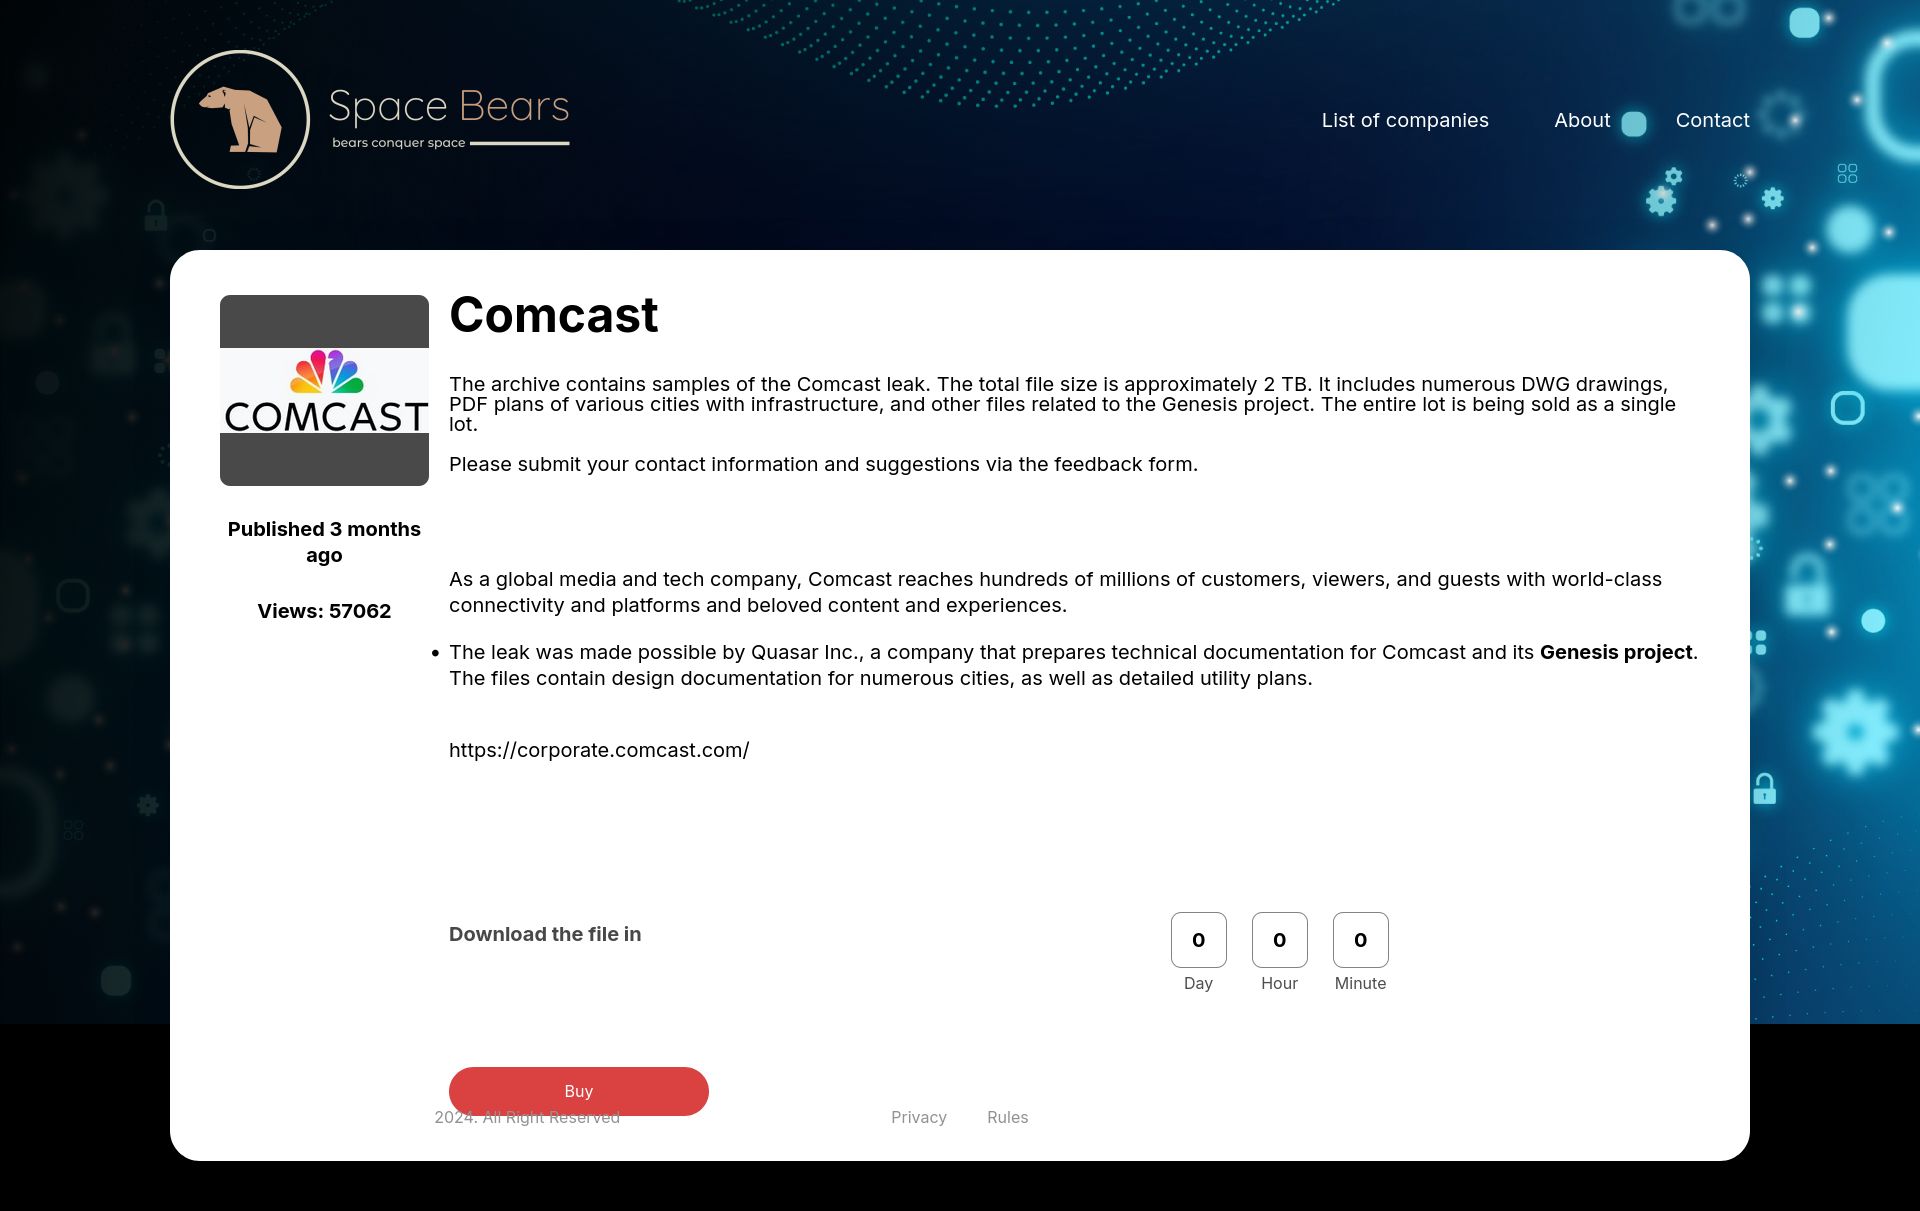Open the List of companies page
This screenshot has height=1211, width=1920.
[x=1405, y=120]
